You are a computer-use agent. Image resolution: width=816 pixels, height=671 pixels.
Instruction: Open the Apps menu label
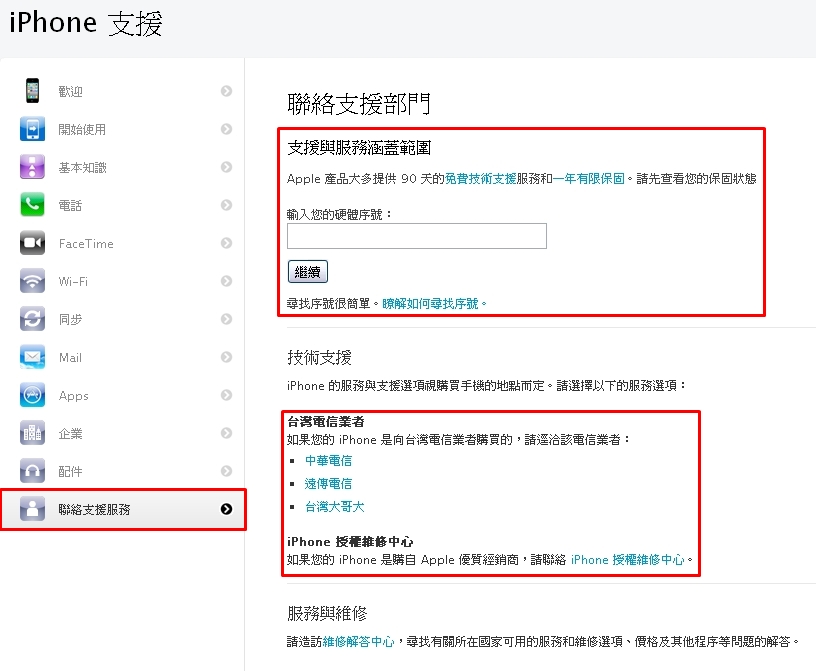coord(73,396)
